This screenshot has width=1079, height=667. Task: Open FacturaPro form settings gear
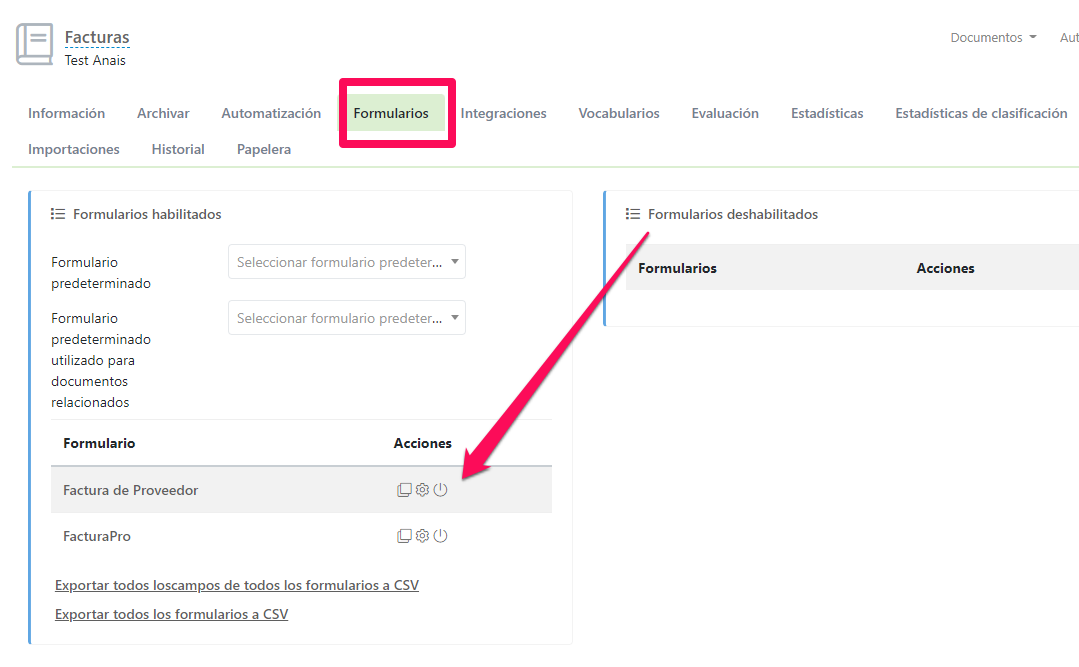click(x=422, y=536)
